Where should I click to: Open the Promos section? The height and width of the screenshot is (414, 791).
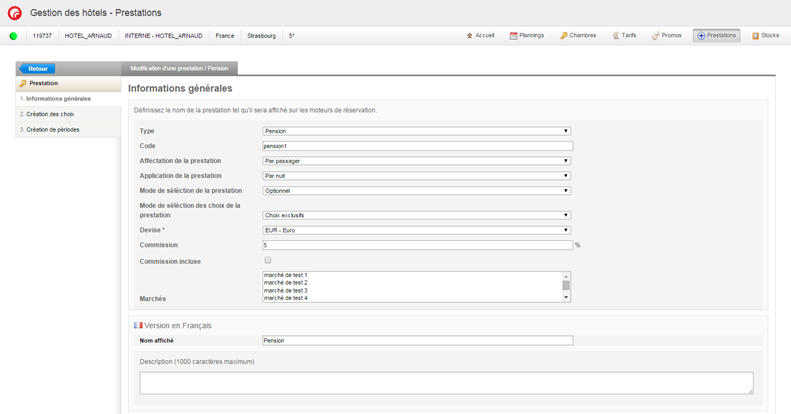(667, 36)
